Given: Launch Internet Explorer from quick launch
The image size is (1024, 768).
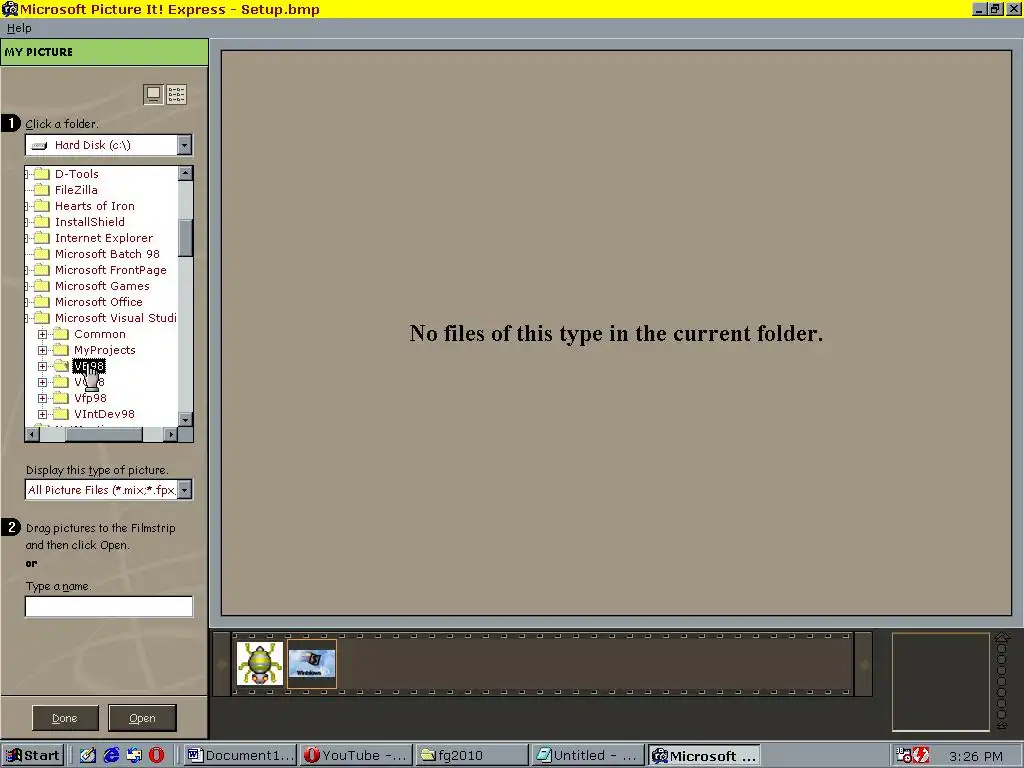Looking at the screenshot, I should (111, 756).
